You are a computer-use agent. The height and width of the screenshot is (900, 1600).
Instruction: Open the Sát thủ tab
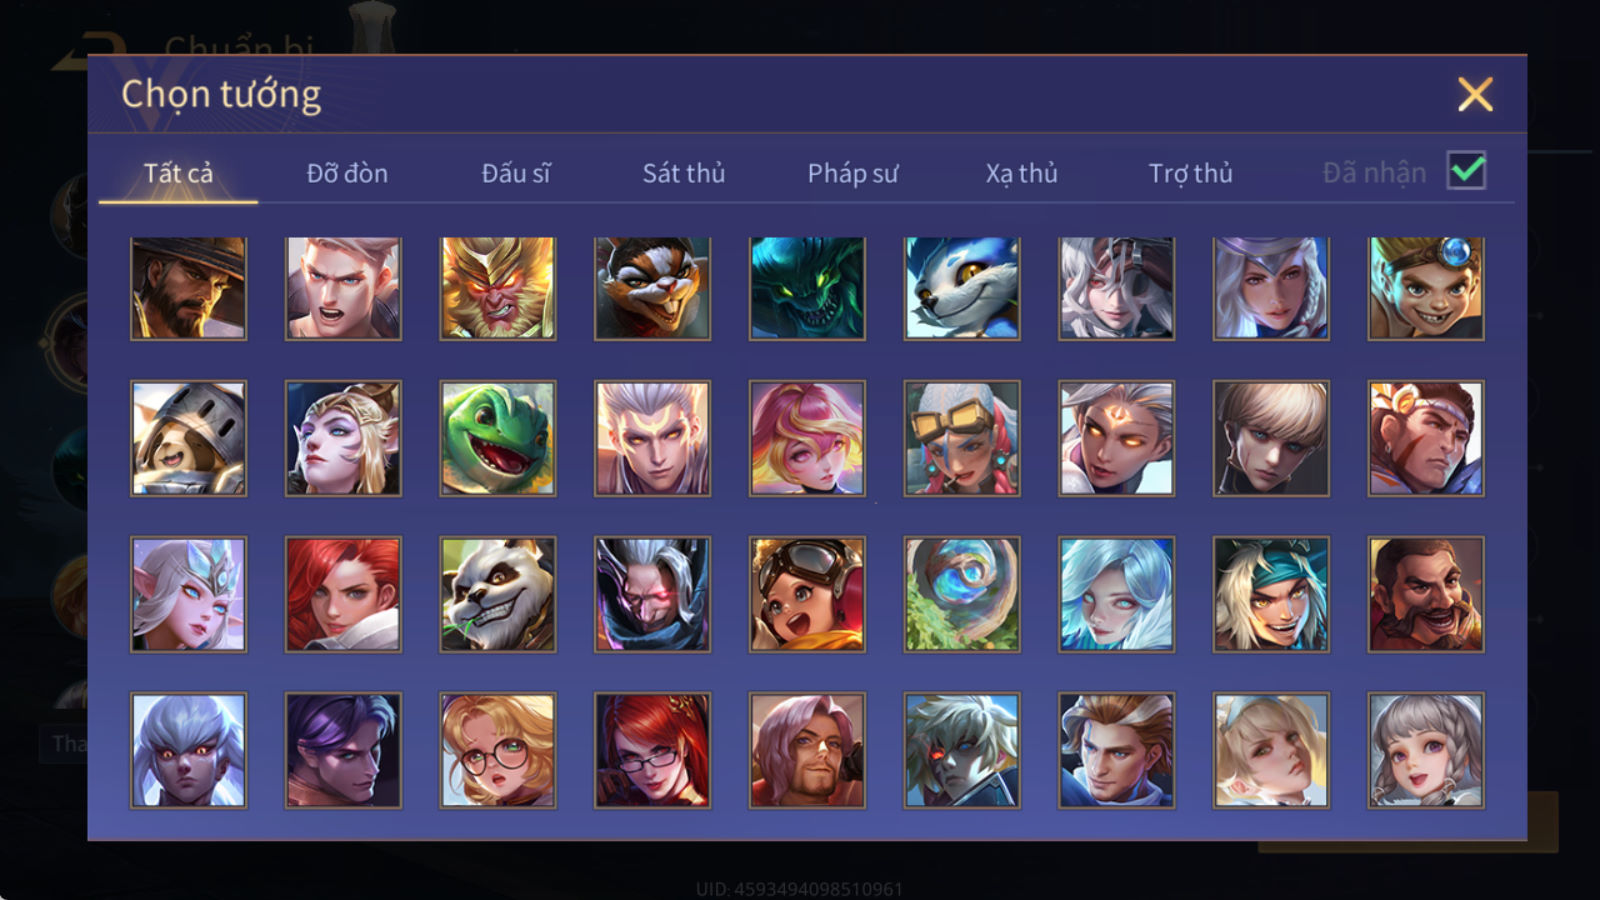[684, 173]
